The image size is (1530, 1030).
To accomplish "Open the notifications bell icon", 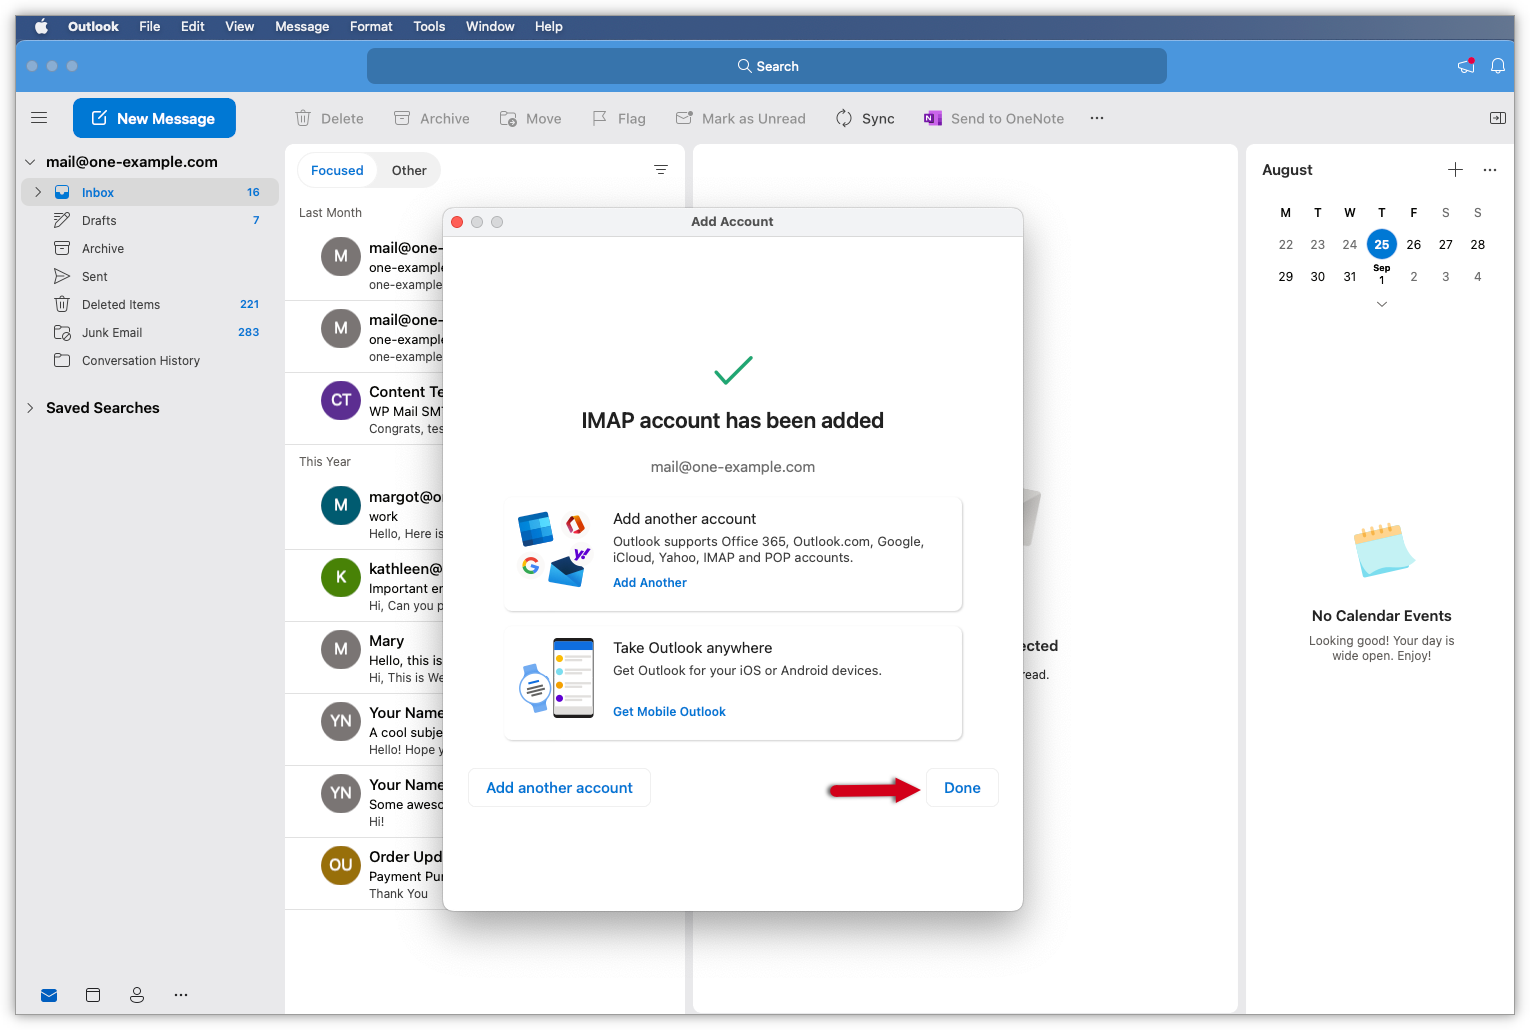I will (x=1497, y=66).
